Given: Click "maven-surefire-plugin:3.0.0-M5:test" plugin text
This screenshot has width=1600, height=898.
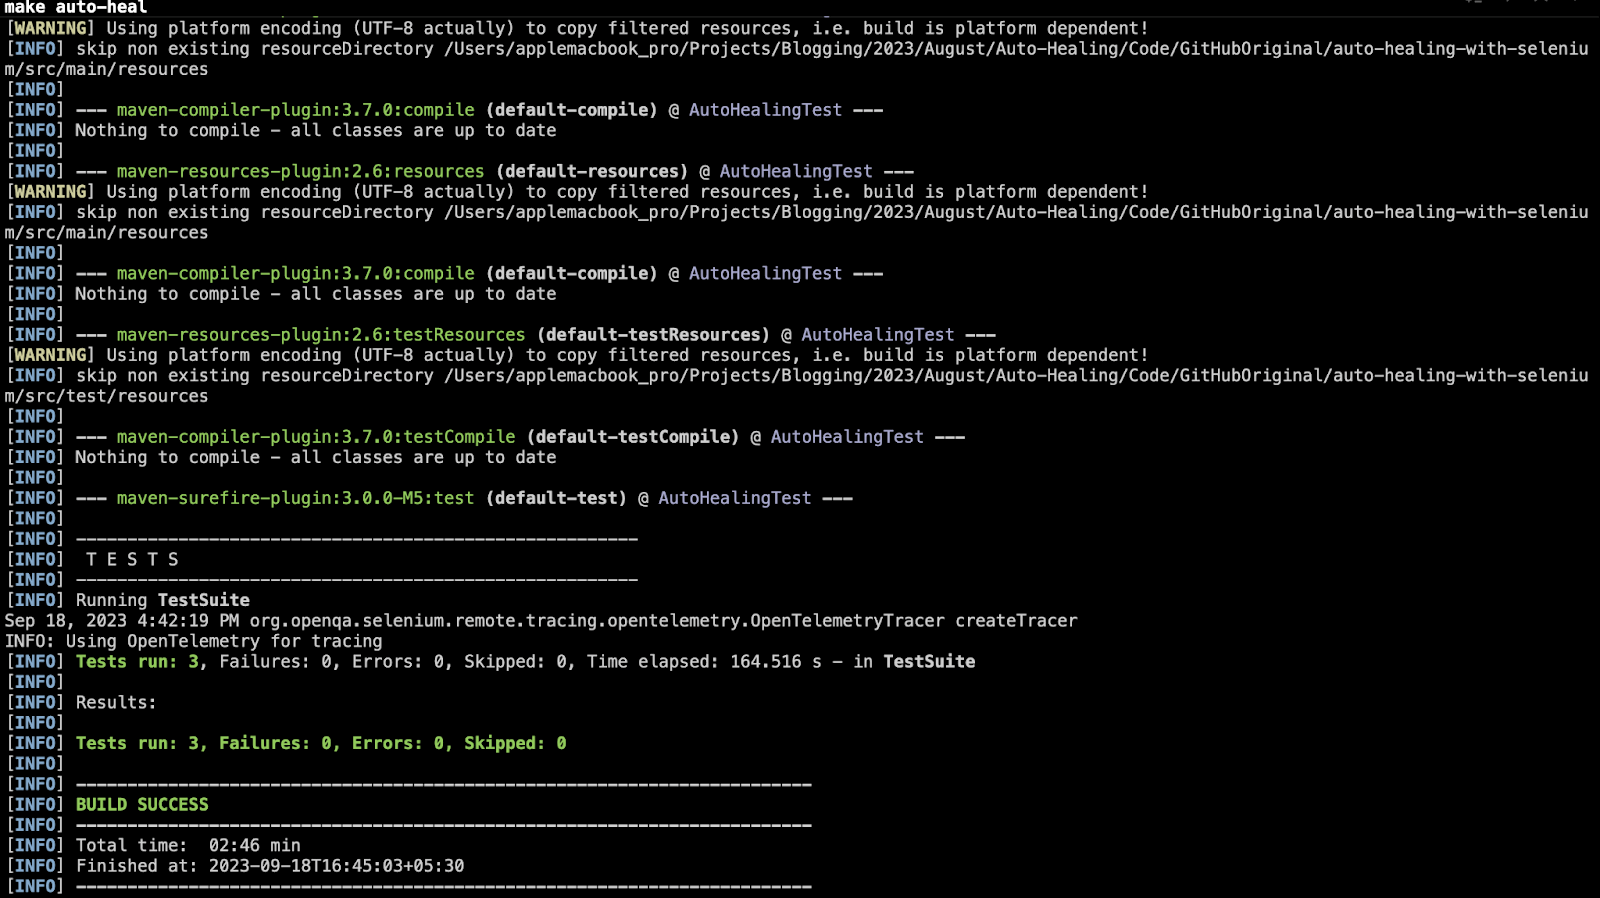Looking at the screenshot, I should [x=295, y=498].
